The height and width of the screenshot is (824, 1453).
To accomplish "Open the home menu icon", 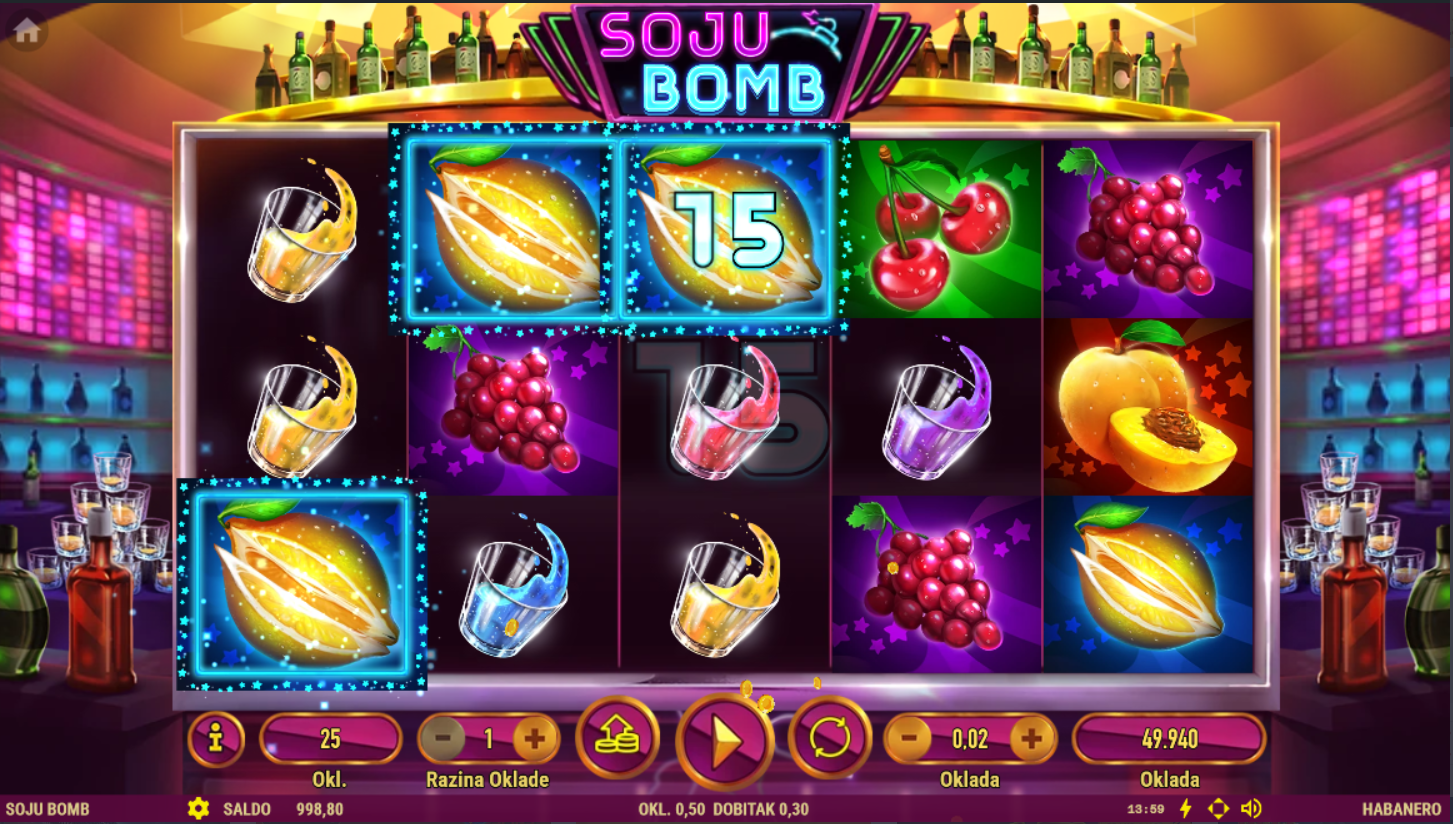I will 27,32.
